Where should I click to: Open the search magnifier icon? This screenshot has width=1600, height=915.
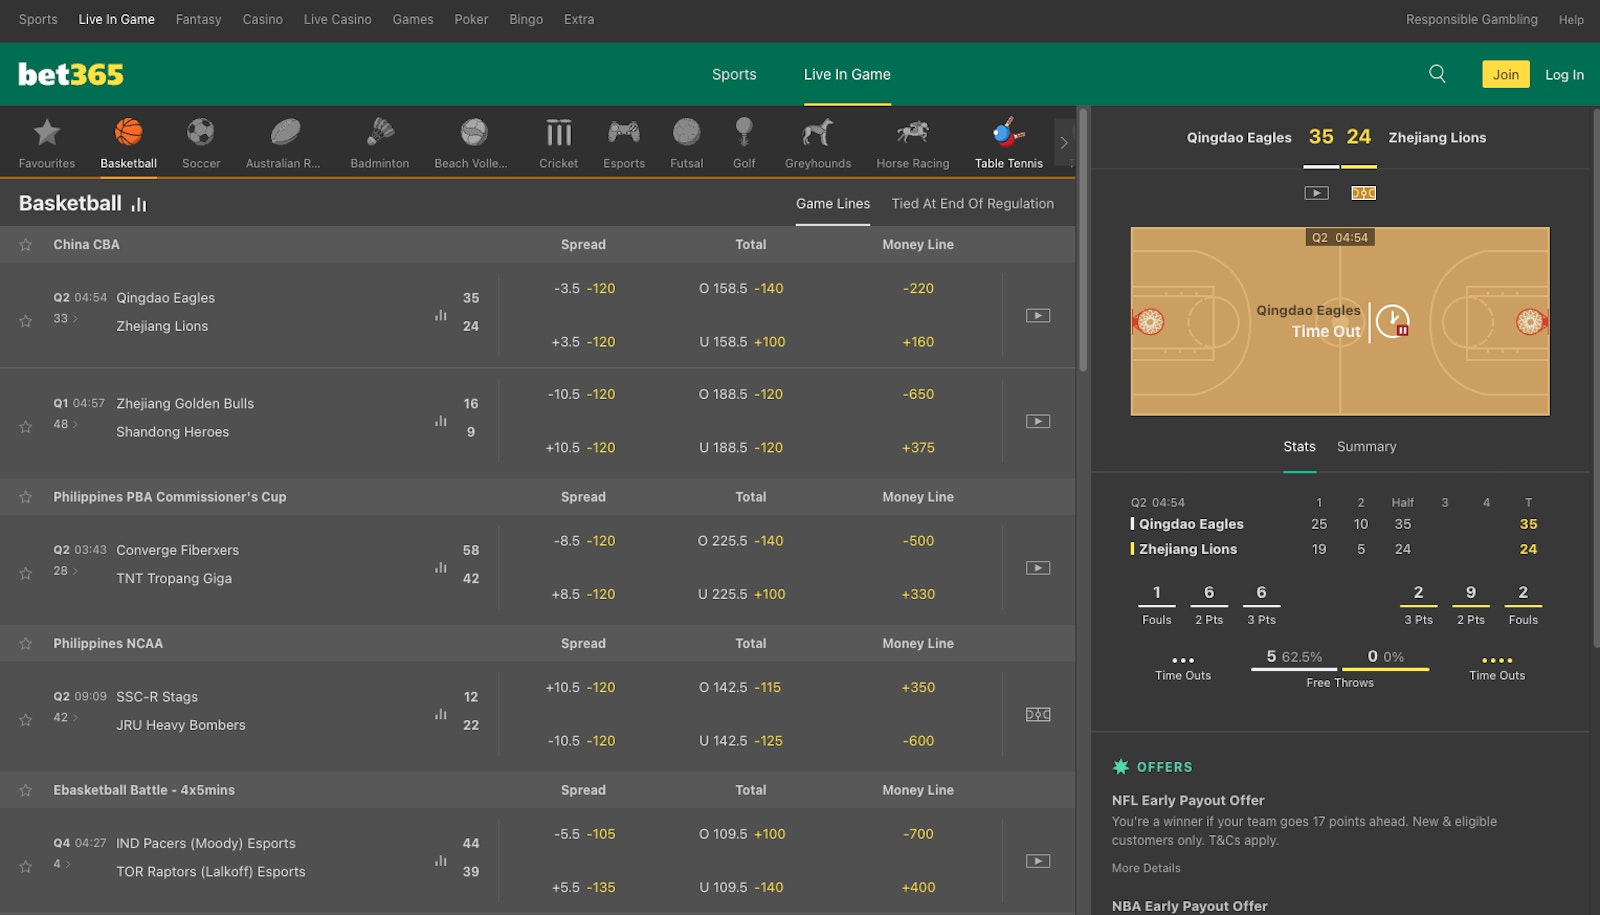(x=1437, y=73)
